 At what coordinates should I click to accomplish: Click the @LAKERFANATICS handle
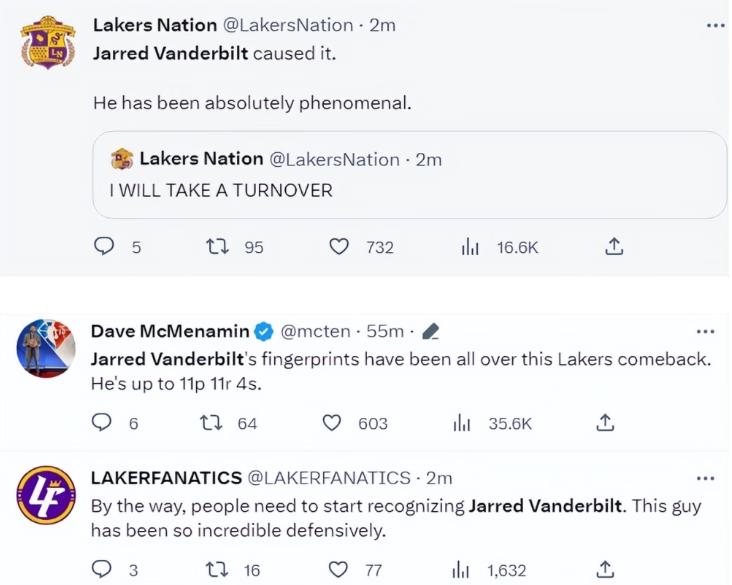pyautogui.click(x=329, y=478)
